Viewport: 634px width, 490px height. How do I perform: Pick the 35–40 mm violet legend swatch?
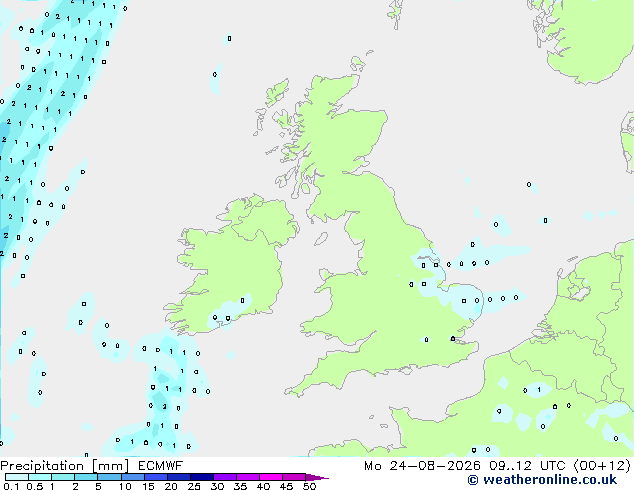[247, 477]
